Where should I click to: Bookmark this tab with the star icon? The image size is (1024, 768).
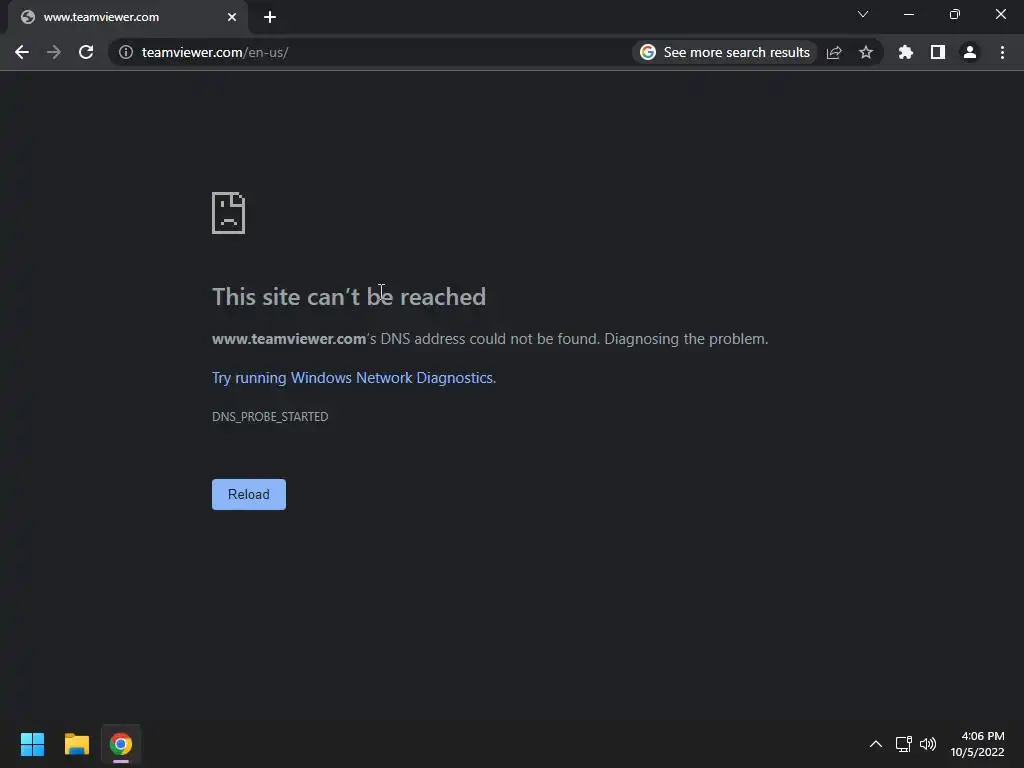[866, 52]
